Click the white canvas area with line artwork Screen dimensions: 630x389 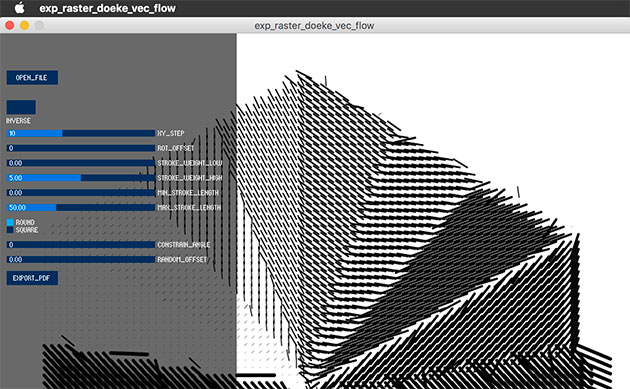click(x=433, y=211)
